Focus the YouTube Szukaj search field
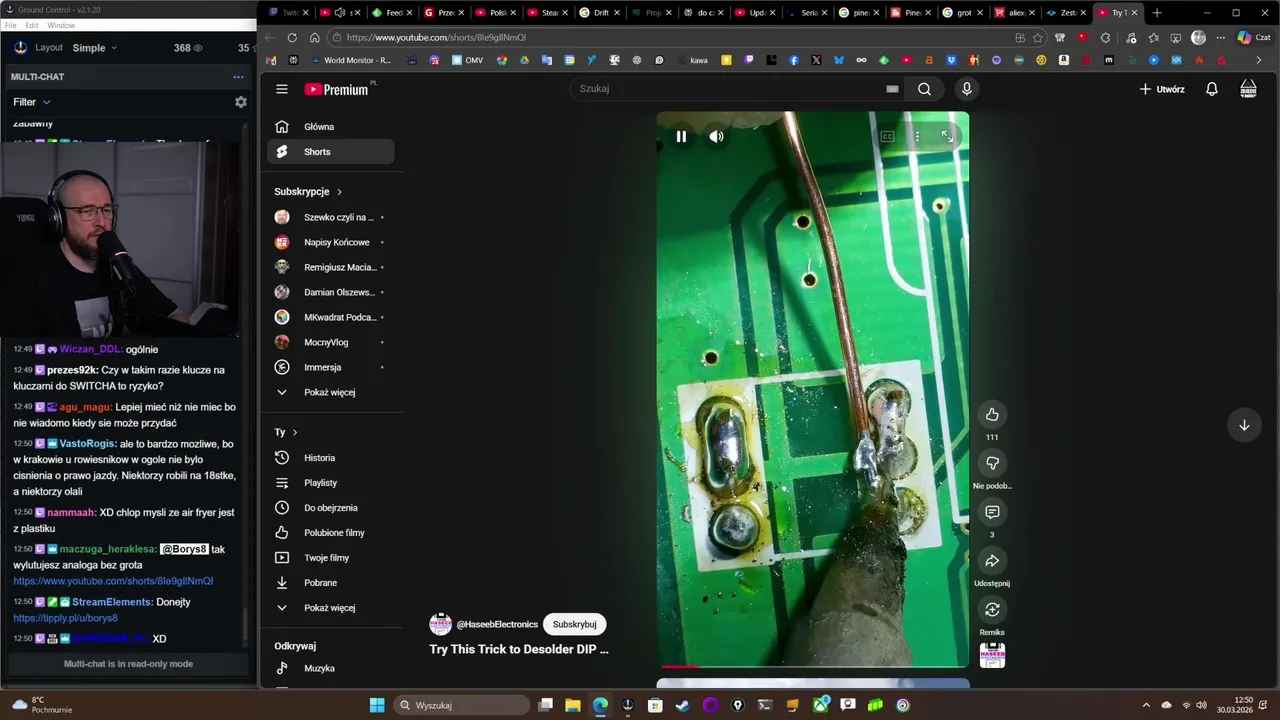1280x720 pixels. coord(735,89)
